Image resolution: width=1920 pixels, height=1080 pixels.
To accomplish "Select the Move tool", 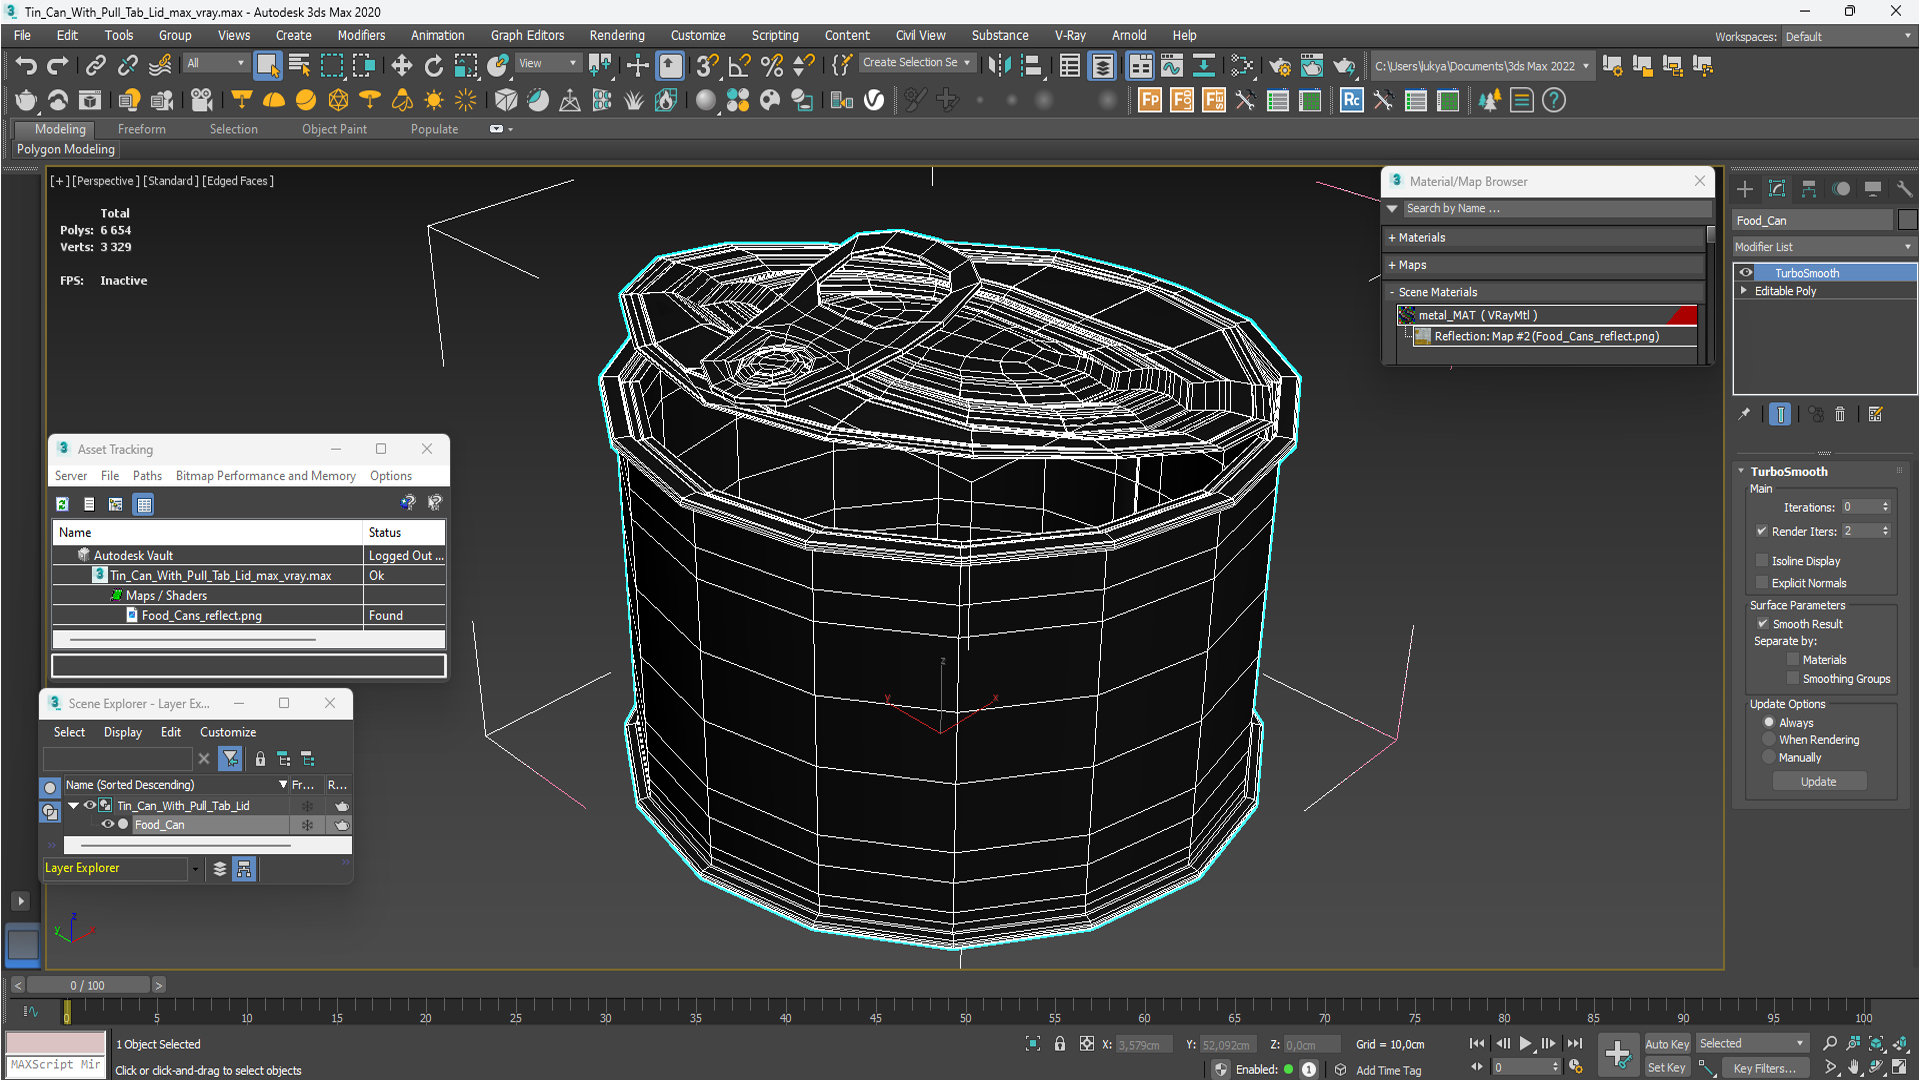I will [401, 66].
